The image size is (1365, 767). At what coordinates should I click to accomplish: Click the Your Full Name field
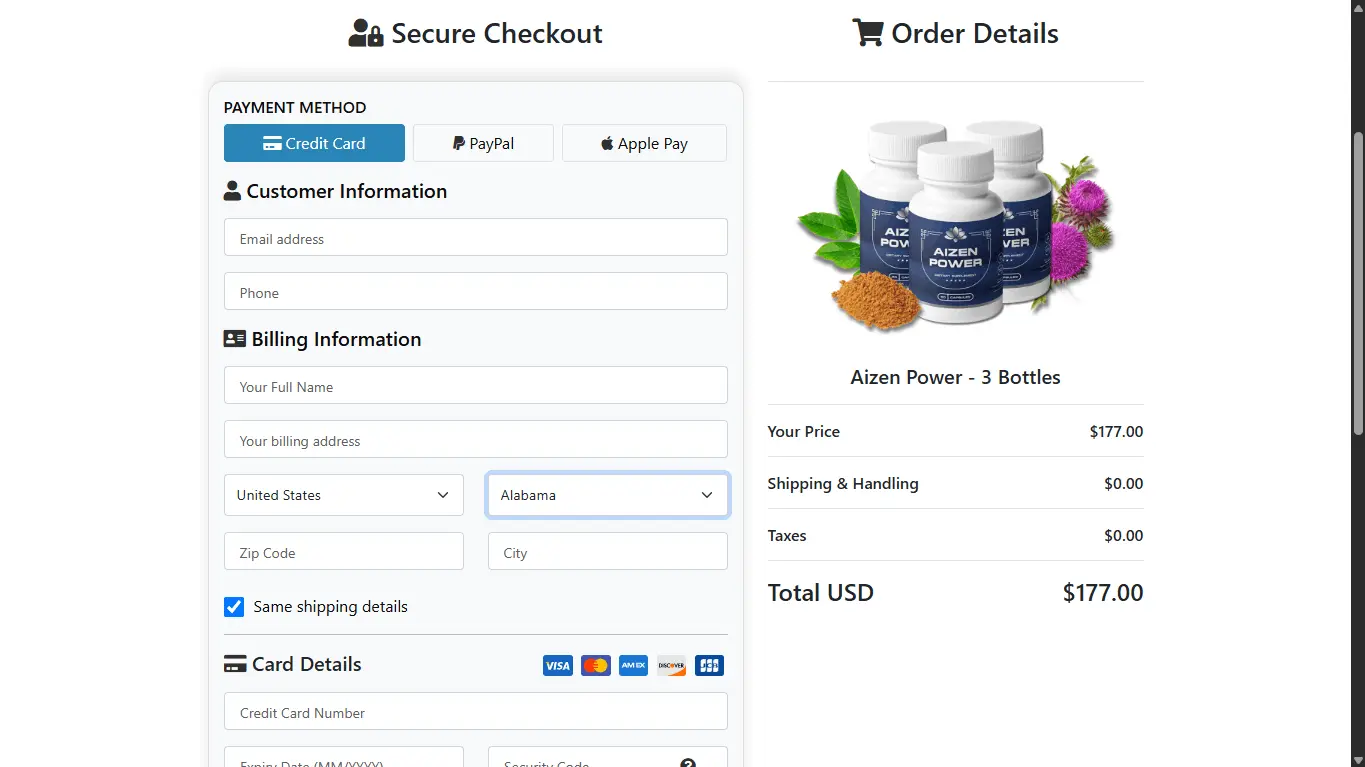tap(476, 385)
